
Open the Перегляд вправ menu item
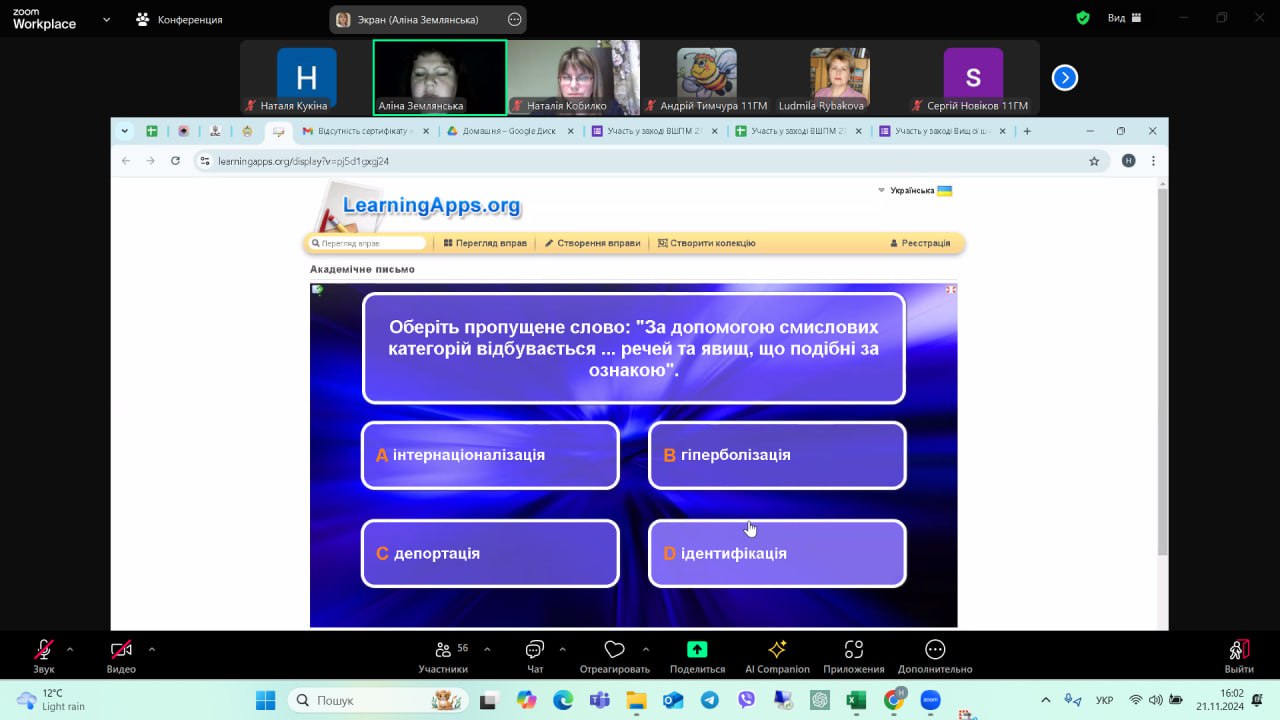click(x=485, y=243)
